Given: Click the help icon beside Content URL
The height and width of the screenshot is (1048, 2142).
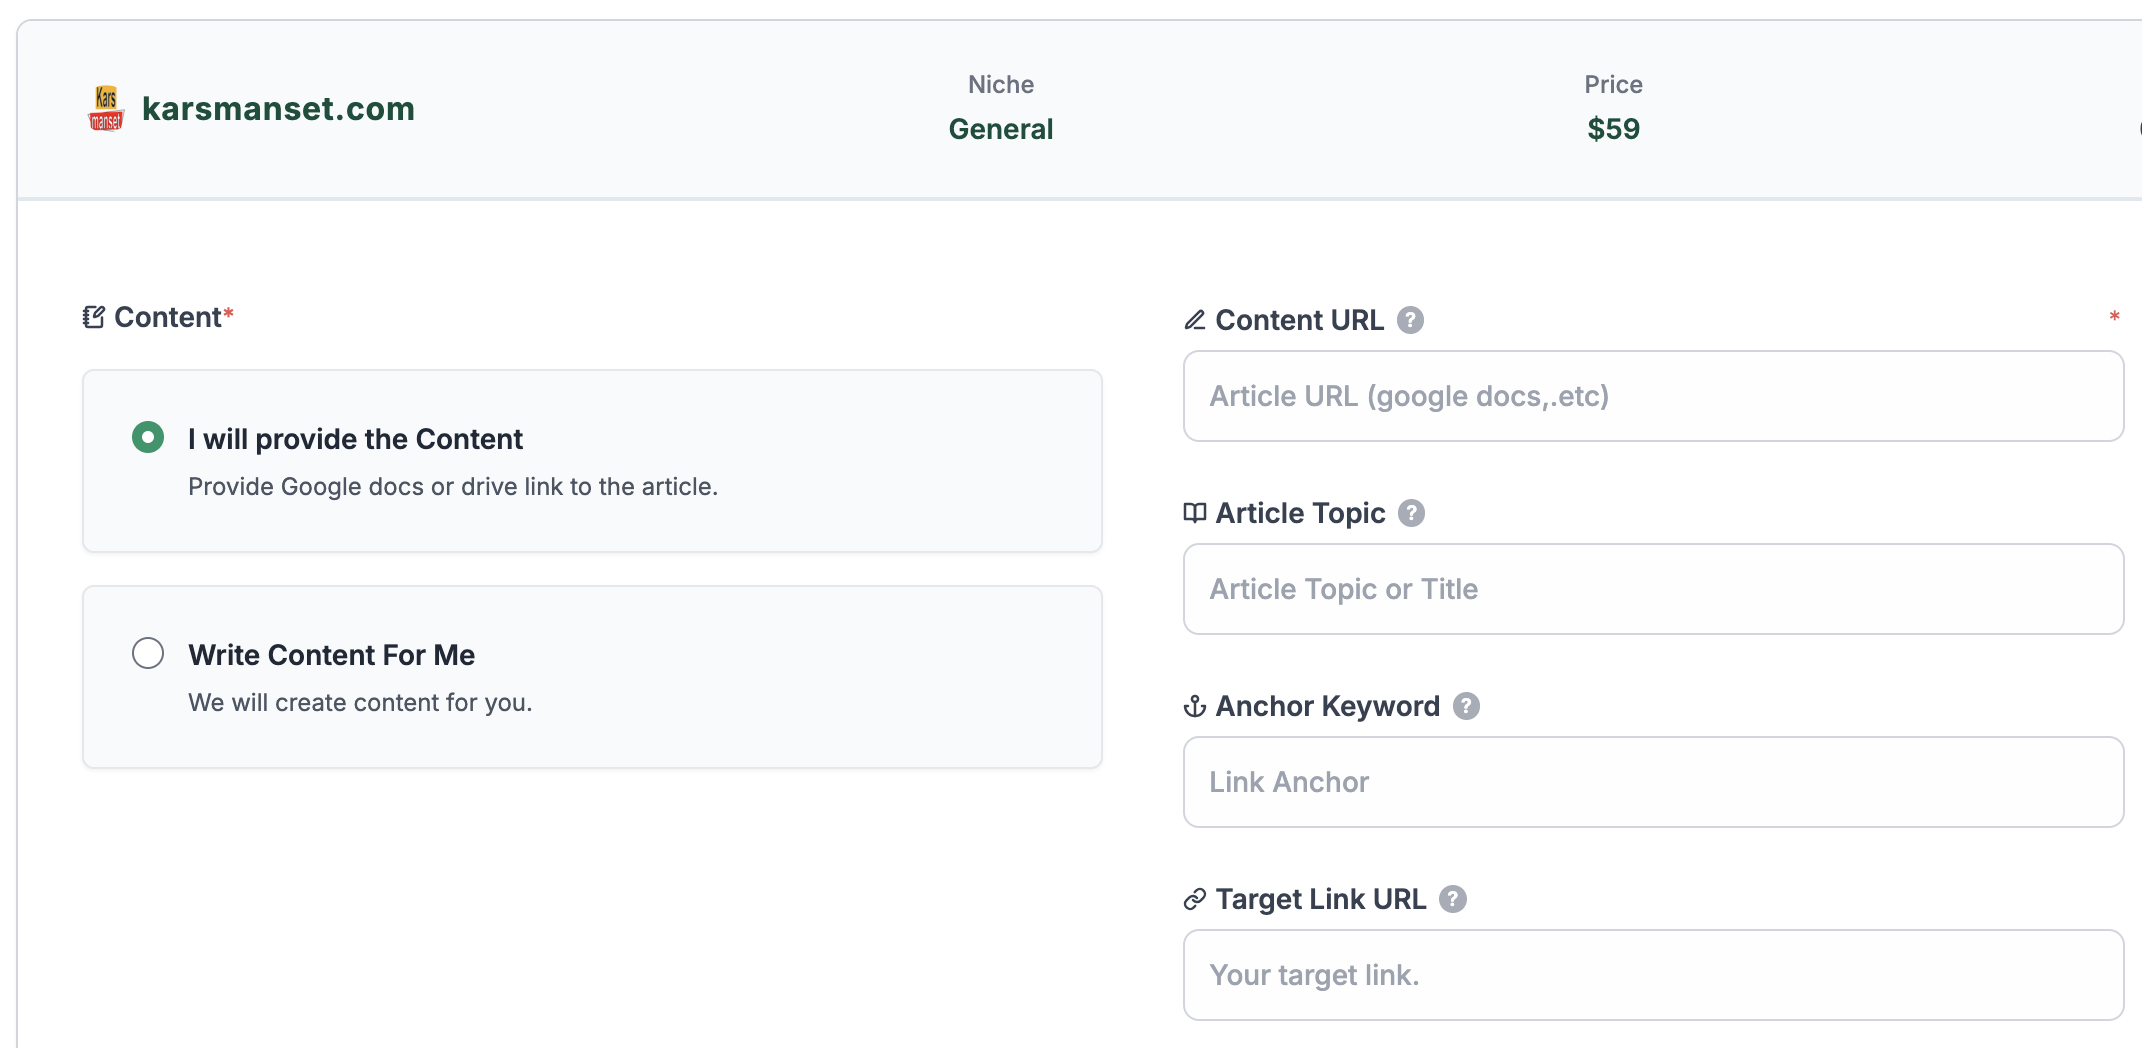Looking at the screenshot, I should (x=1410, y=320).
